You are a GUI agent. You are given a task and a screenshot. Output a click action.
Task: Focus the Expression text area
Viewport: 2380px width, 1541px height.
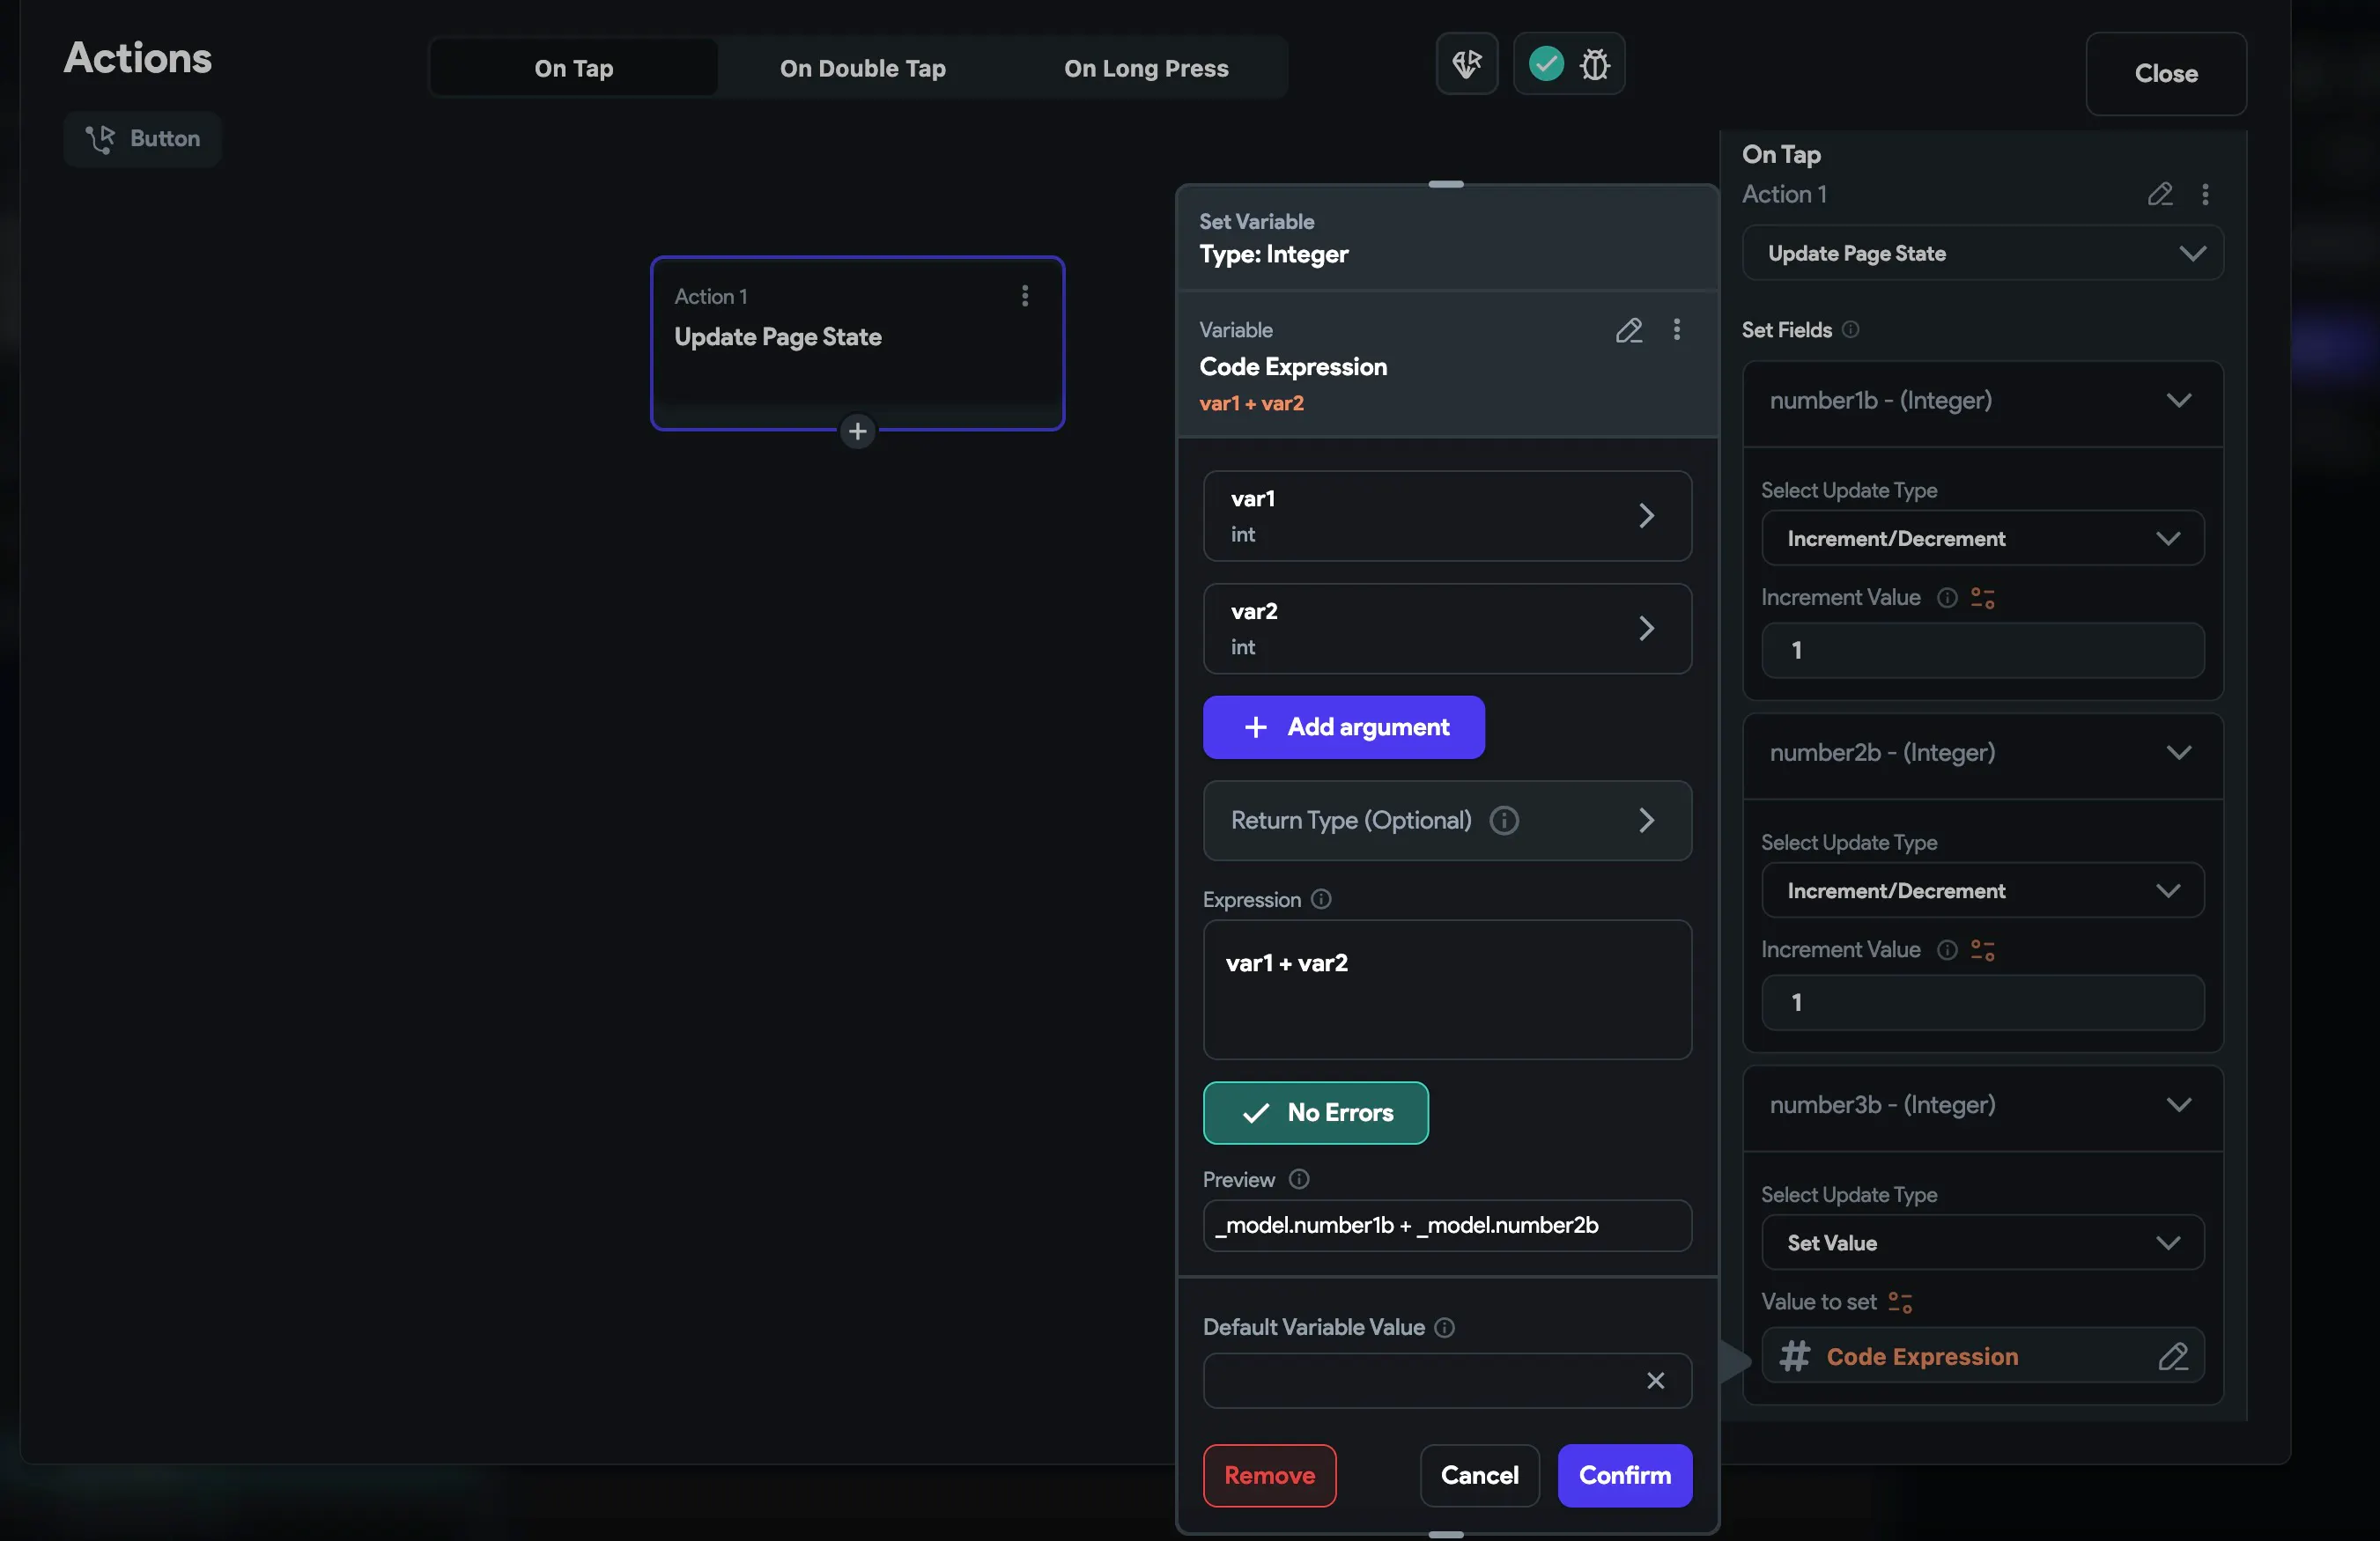coord(1446,989)
